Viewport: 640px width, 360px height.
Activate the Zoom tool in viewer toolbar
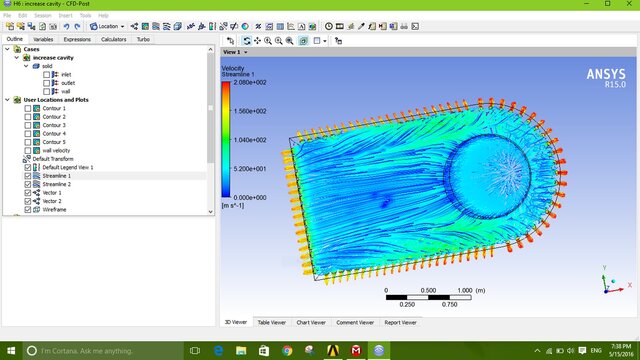pyautogui.click(x=268, y=41)
